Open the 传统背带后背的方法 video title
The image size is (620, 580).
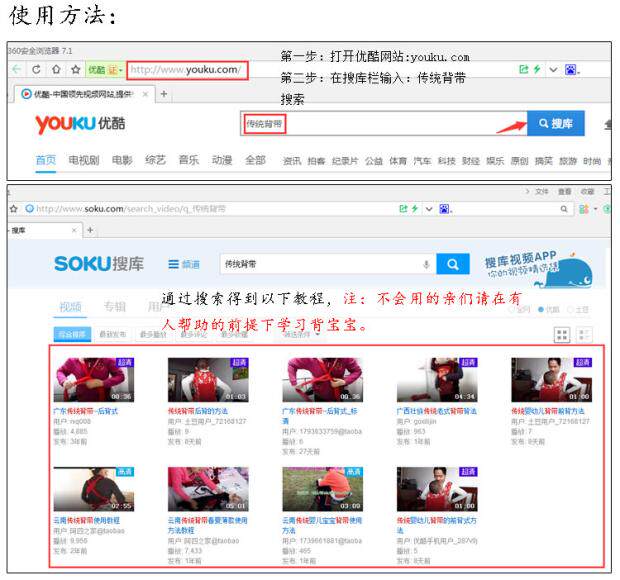198,411
